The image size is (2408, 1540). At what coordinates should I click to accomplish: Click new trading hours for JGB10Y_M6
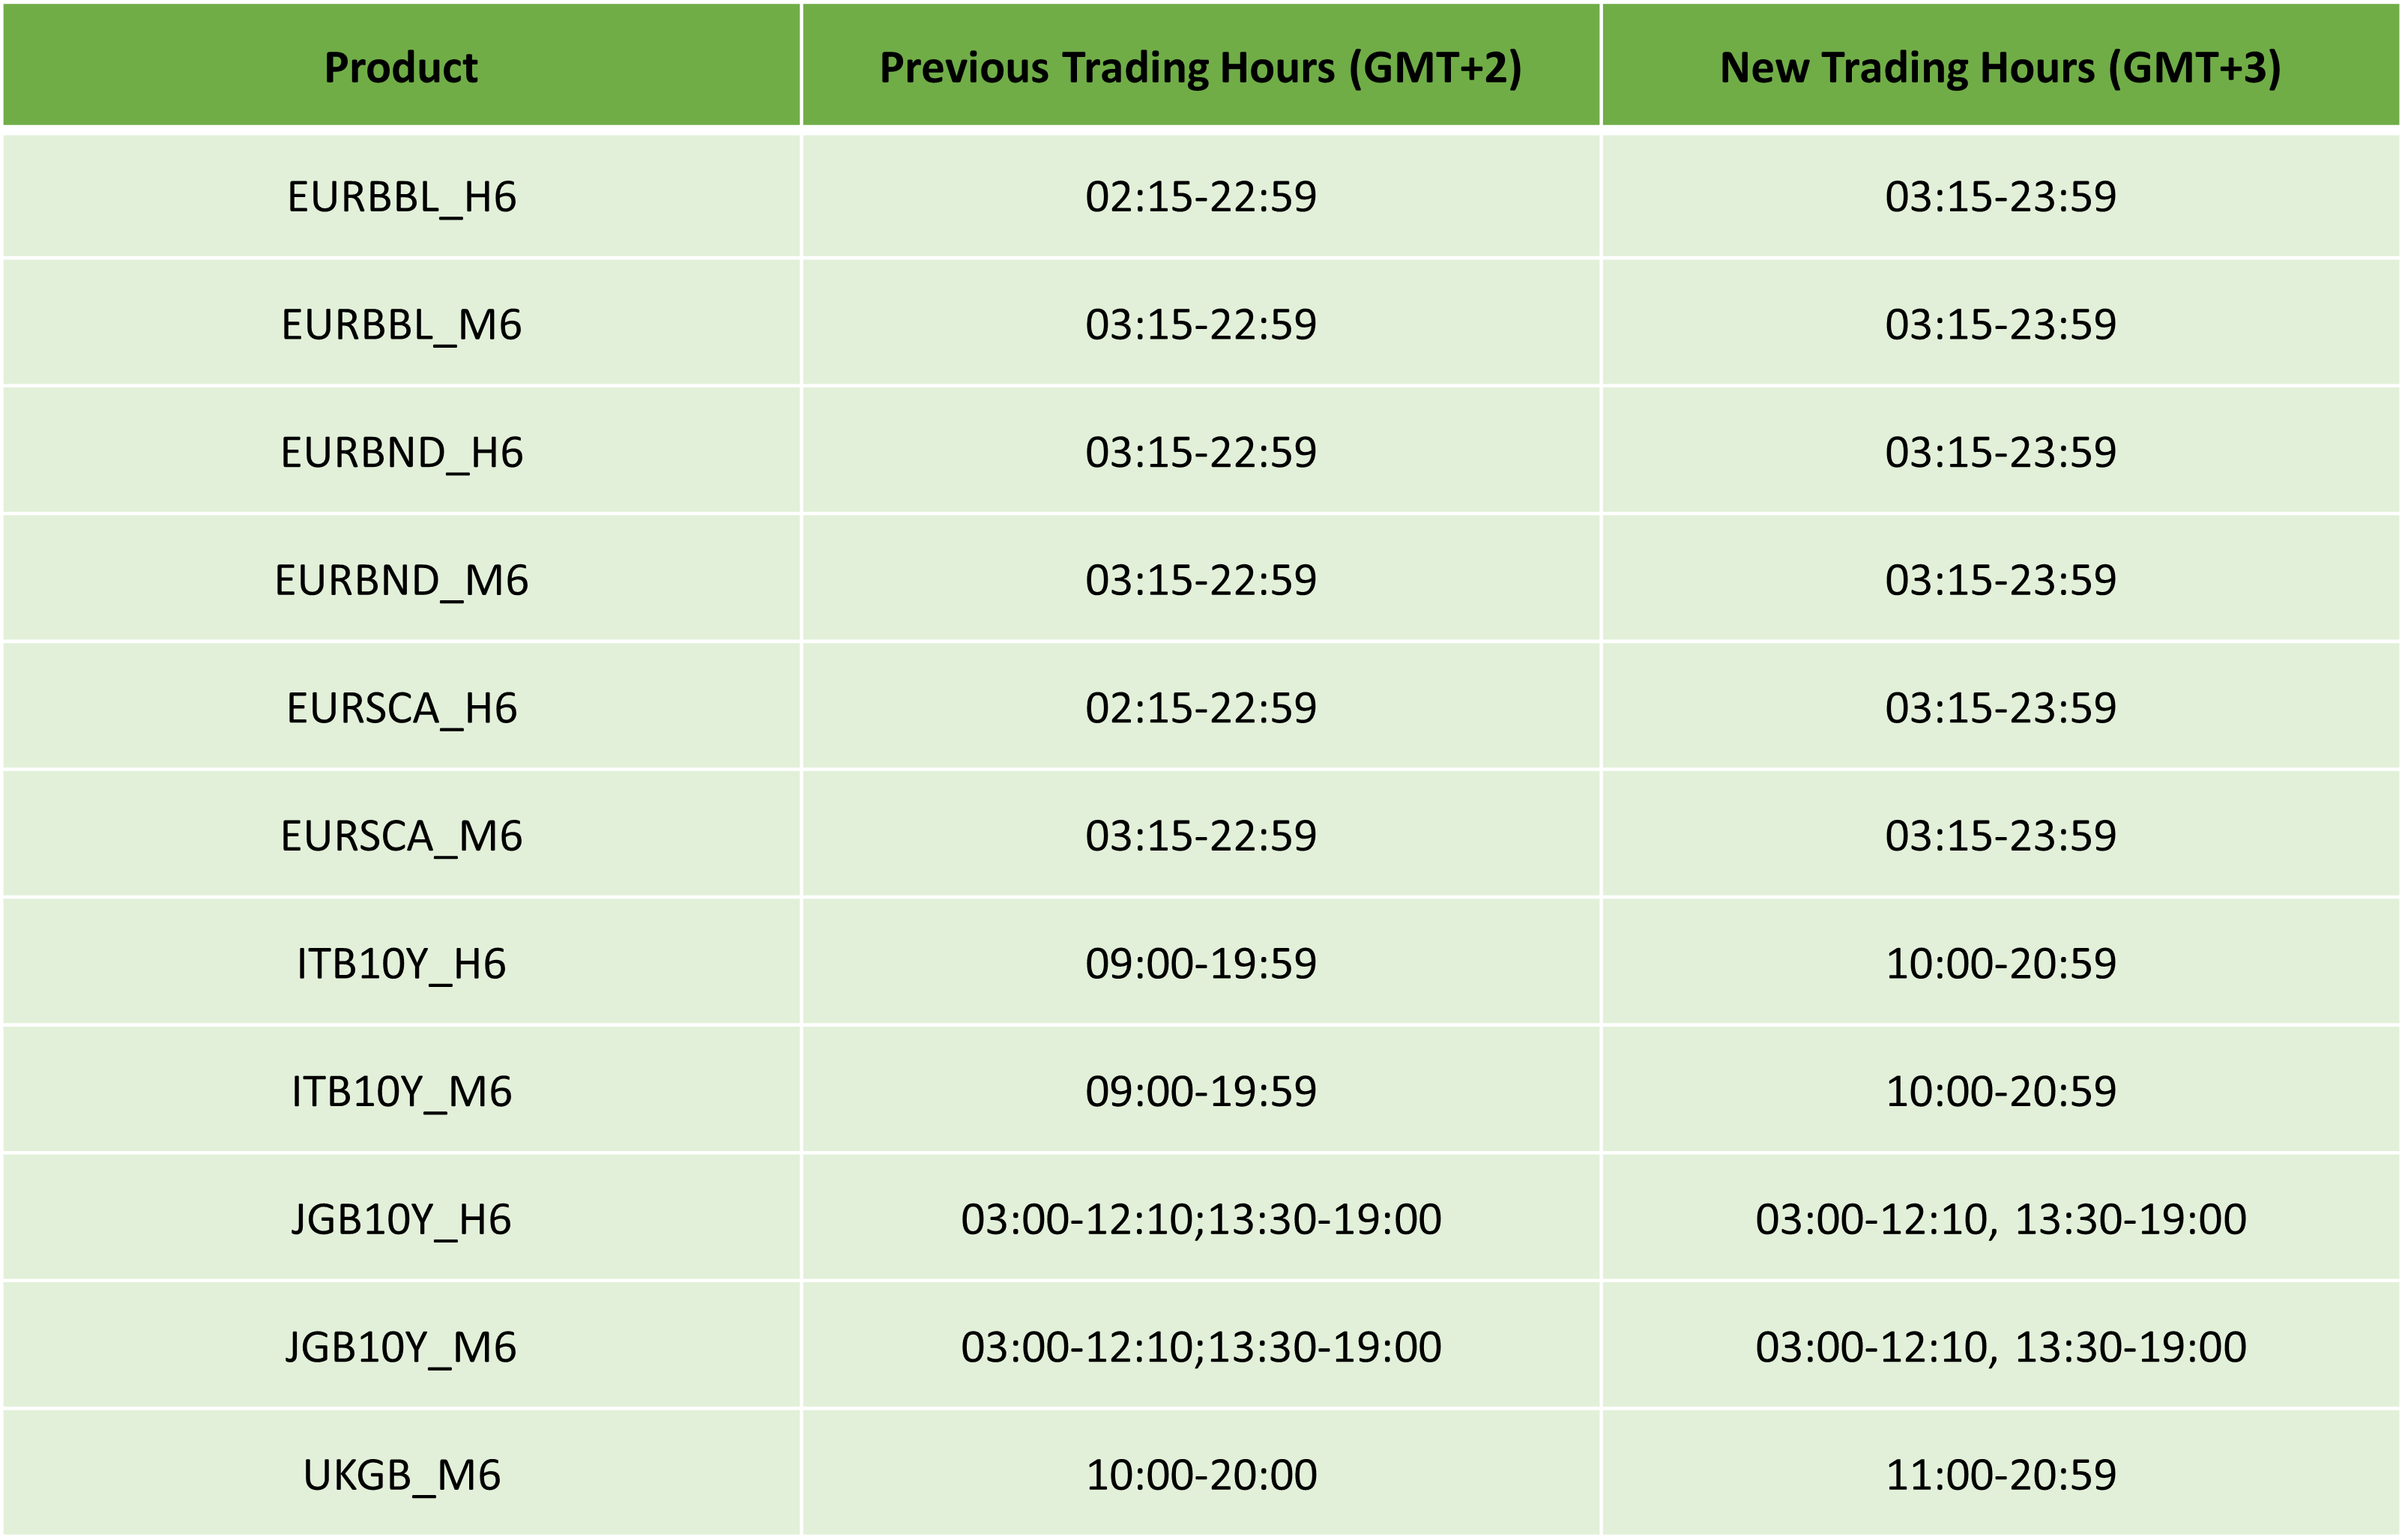[2000, 1348]
